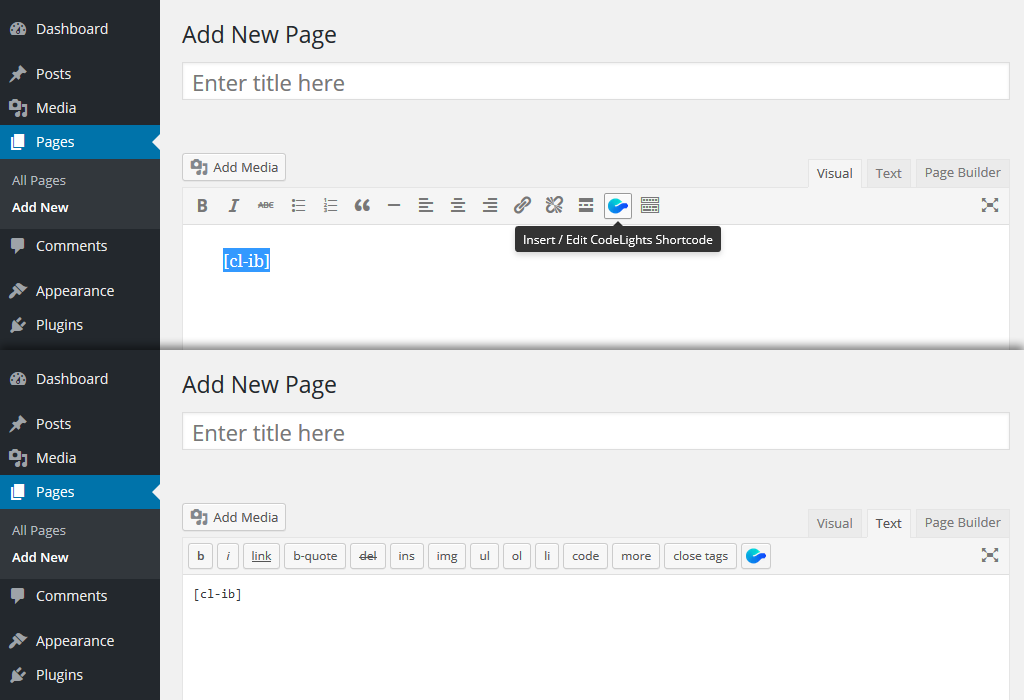Viewport: 1024px width, 700px height.
Task: Open Posts in the lower sidebar
Action: [x=80, y=424]
